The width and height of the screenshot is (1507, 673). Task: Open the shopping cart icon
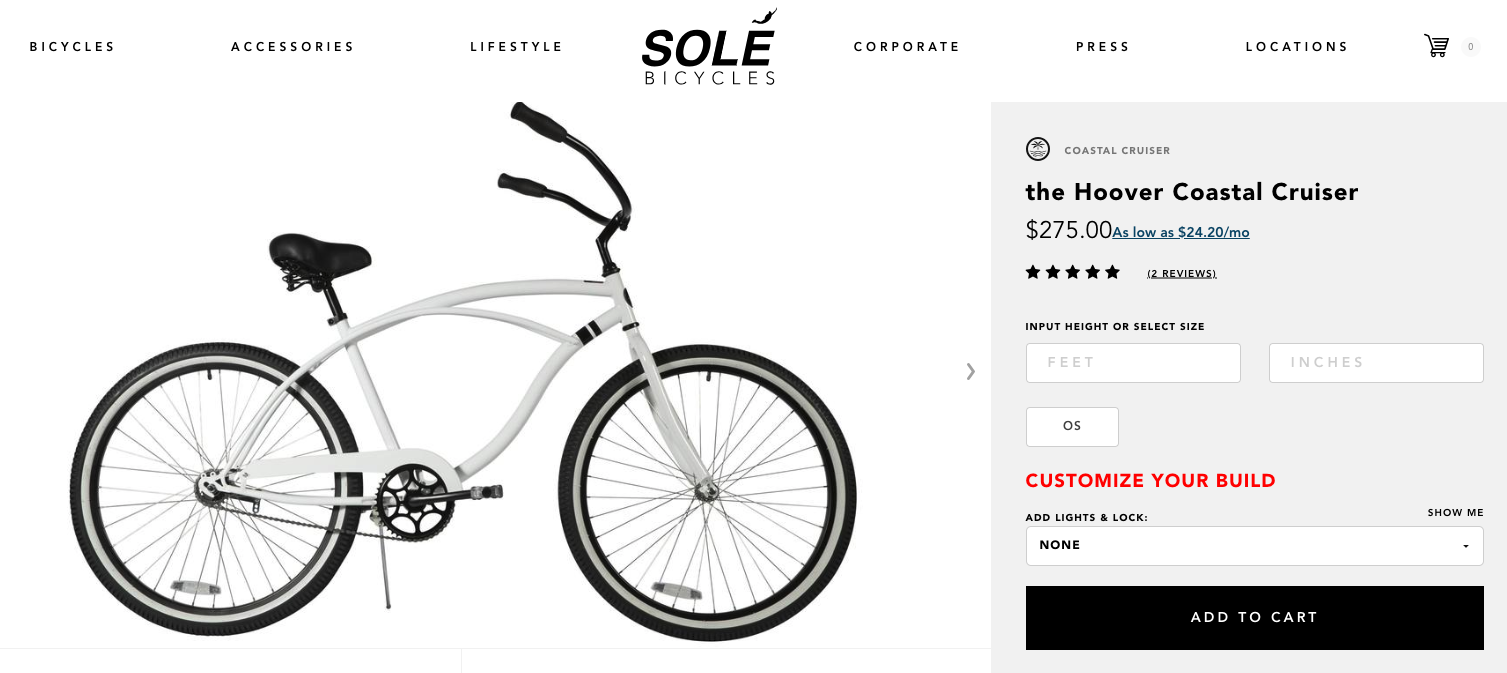[x=1437, y=45]
